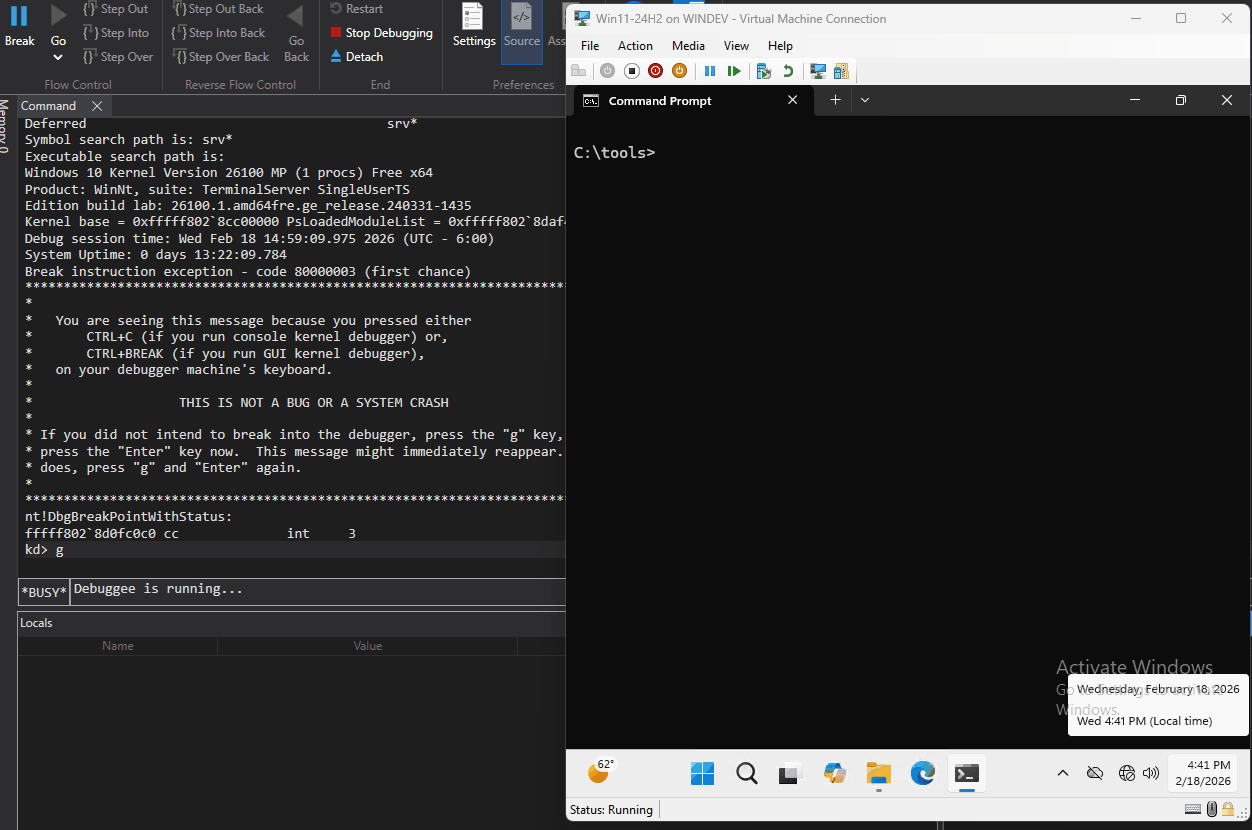This screenshot has width=1252, height=830.
Task: Click the Break button in WinDbg
Action: pos(19,26)
